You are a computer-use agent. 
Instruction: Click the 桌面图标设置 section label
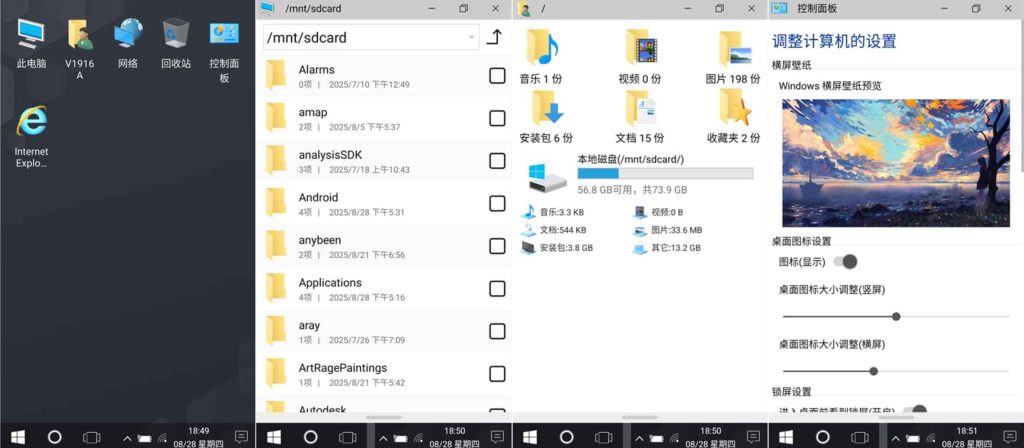click(x=801, y=242)
